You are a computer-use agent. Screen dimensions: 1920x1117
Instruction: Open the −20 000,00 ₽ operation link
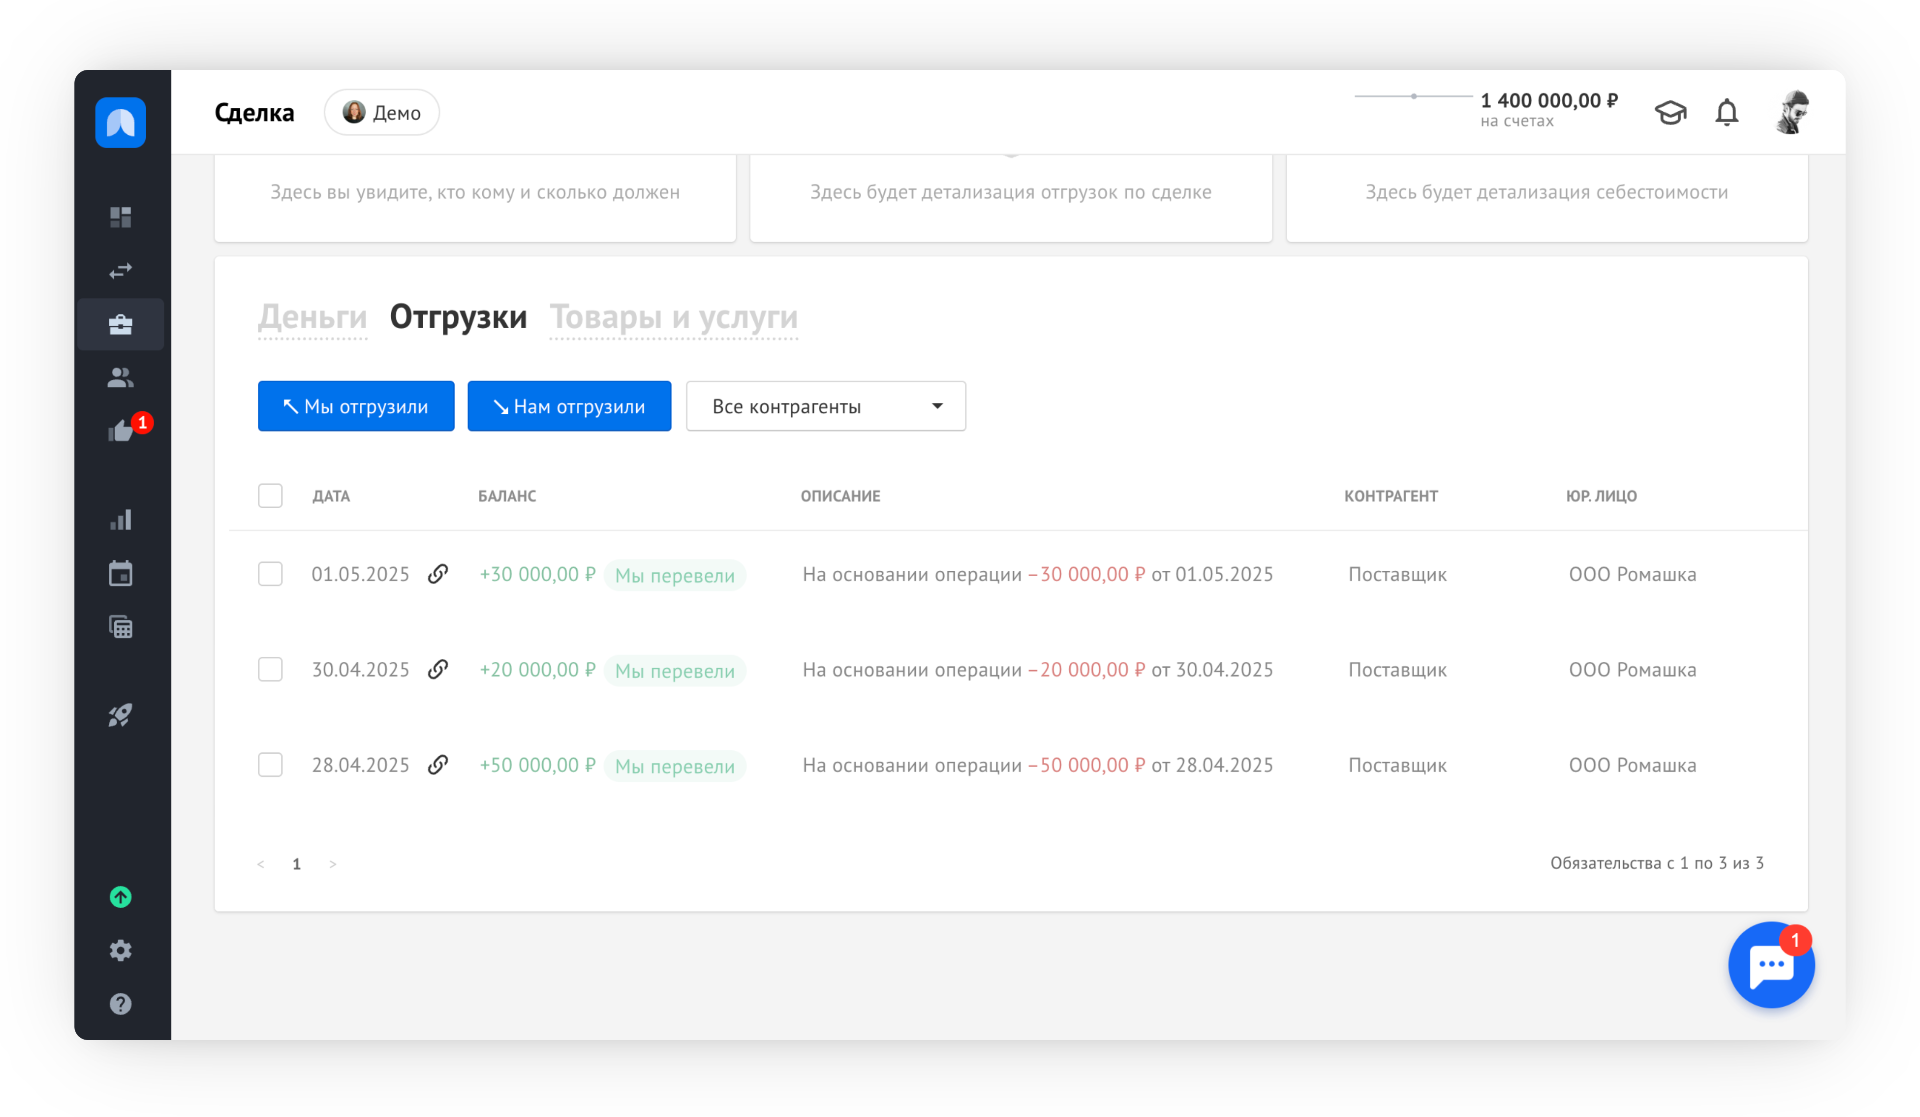1087,669
